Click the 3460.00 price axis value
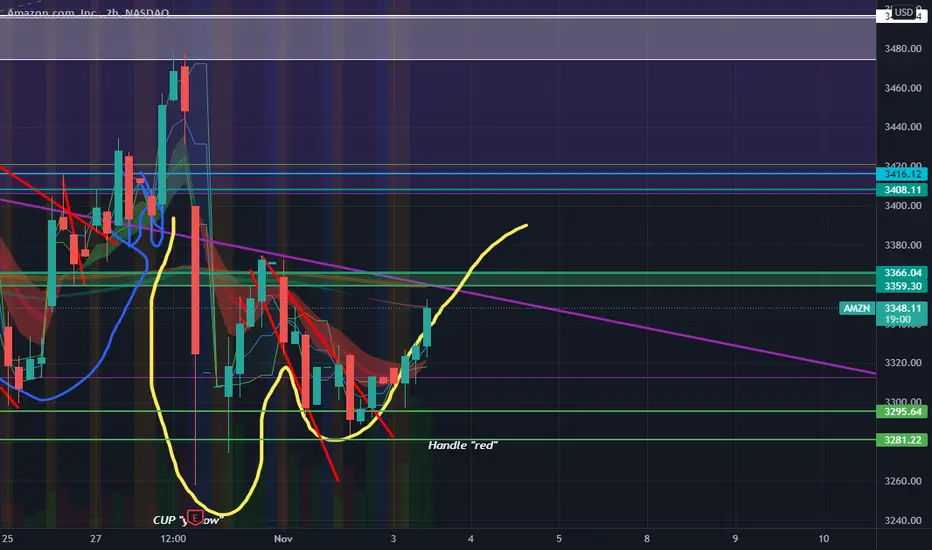 [902, 88]
